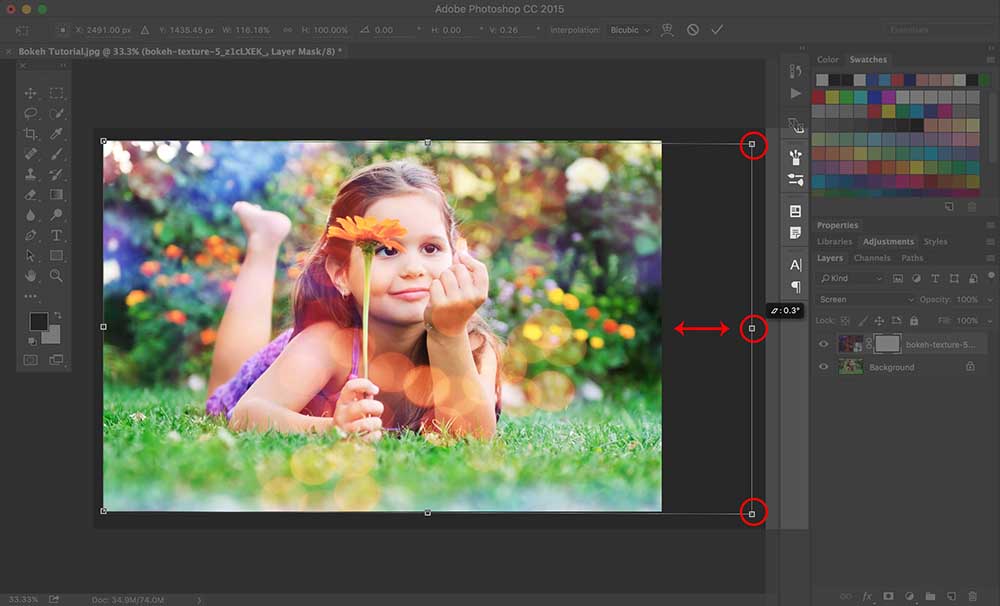Open the Swatches panel flyout menu

[990, 59]
